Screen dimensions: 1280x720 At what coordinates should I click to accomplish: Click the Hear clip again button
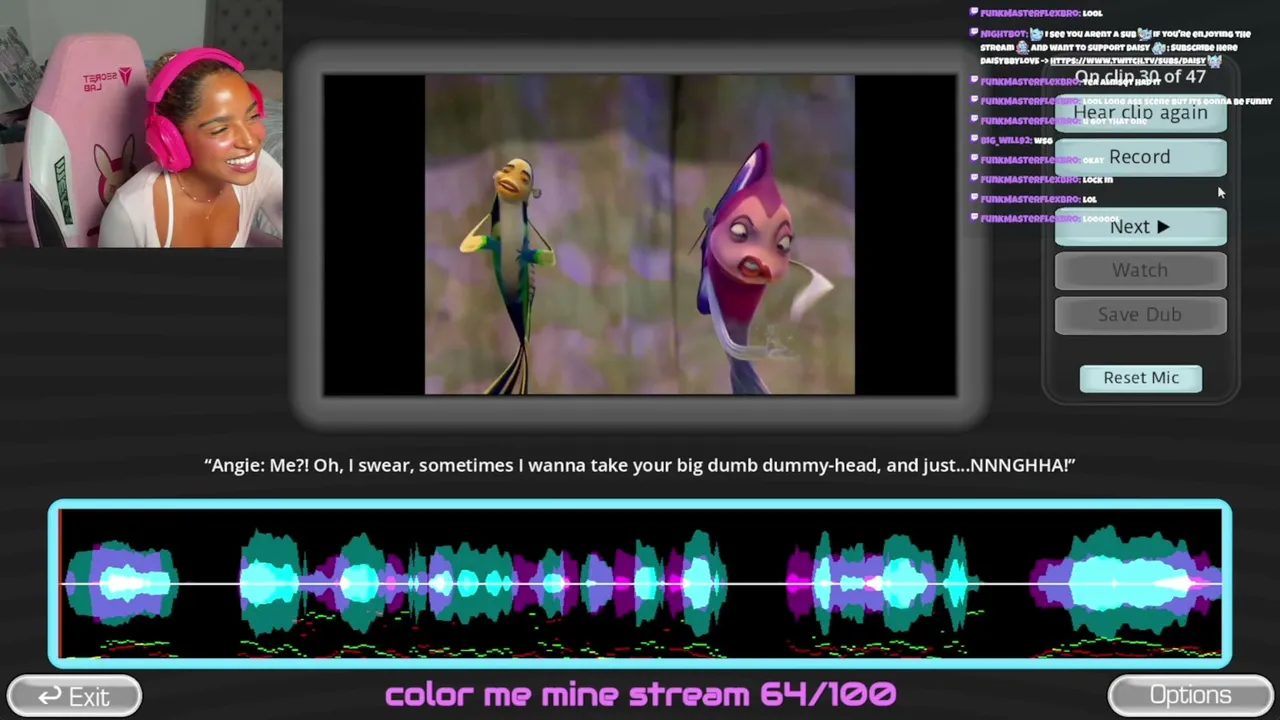(1140, 113)
